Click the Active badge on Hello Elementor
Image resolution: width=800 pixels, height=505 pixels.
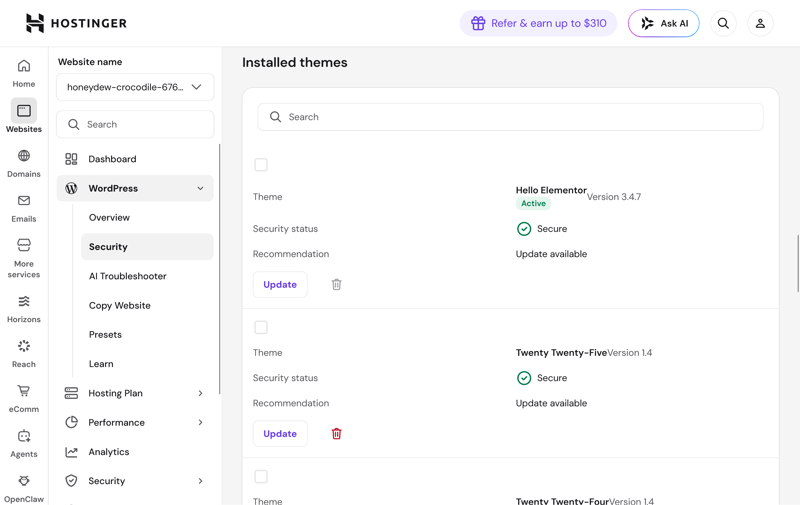(533, 204)
